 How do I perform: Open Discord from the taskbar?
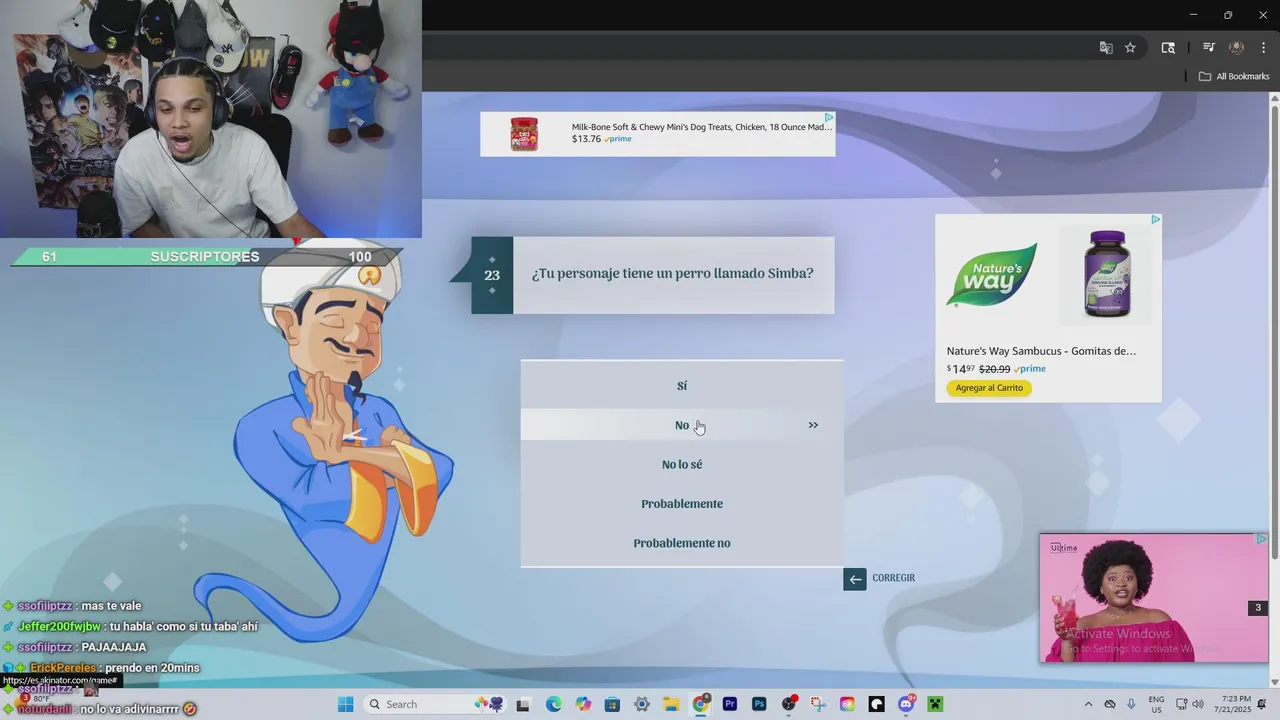(x=907, y=704)
